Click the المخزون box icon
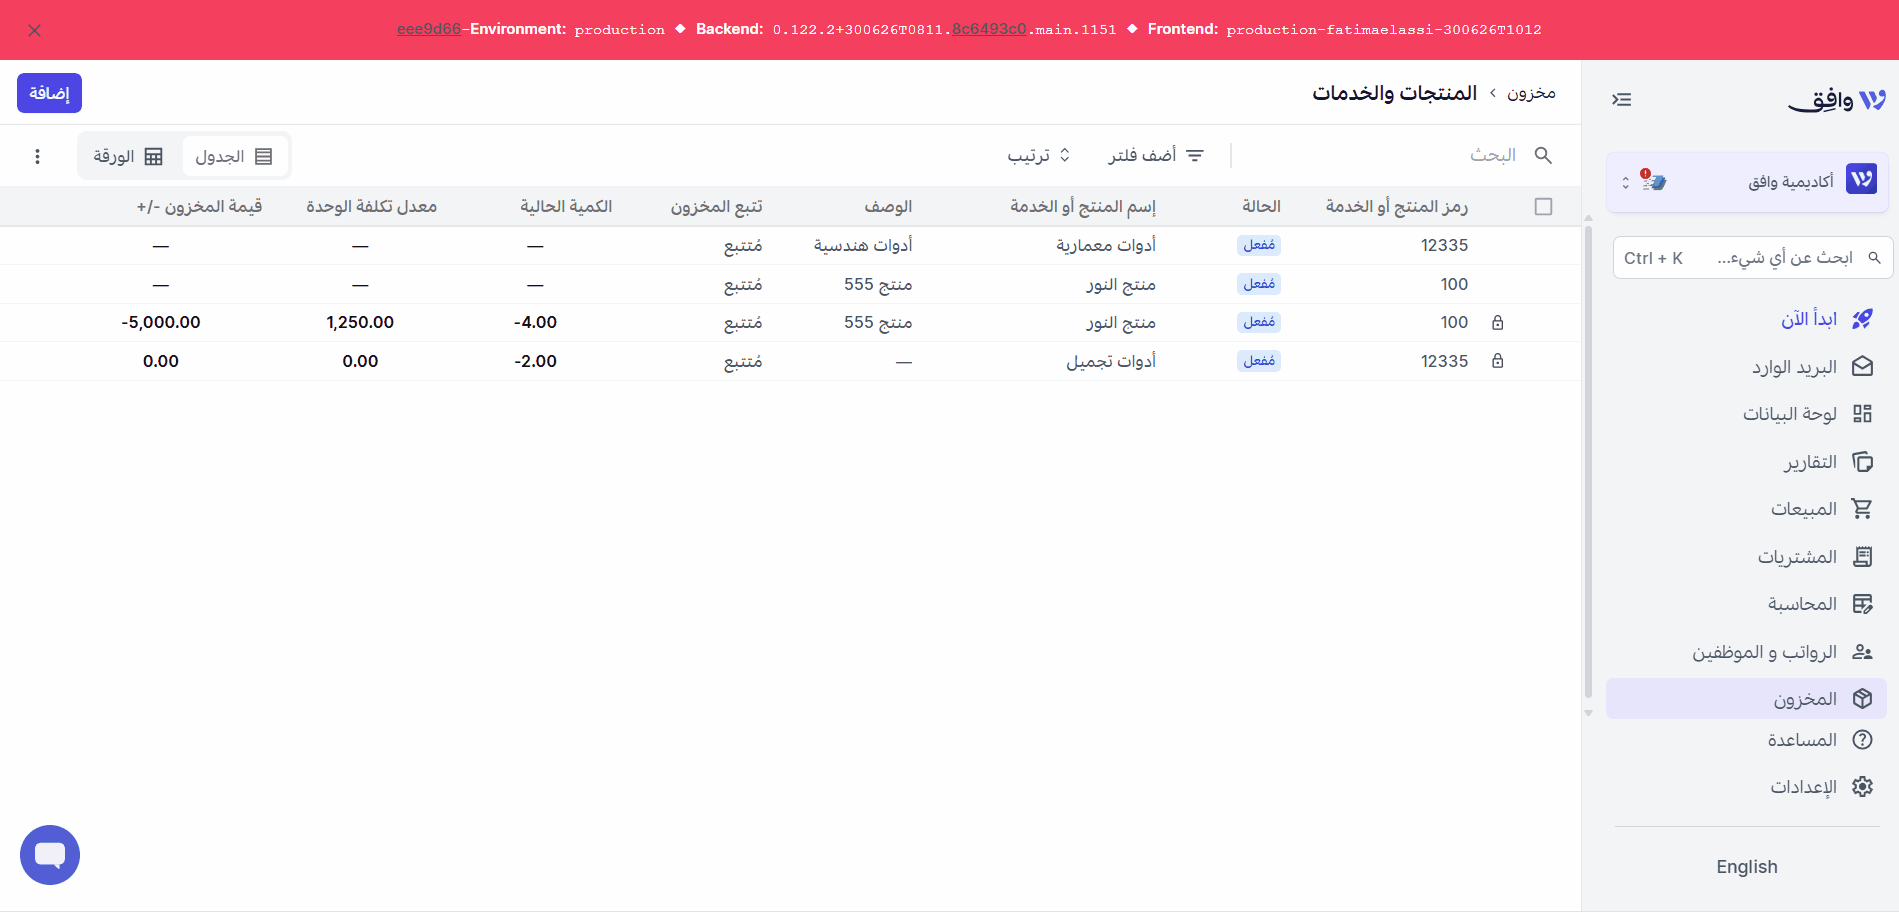 tap(1862, 699)
